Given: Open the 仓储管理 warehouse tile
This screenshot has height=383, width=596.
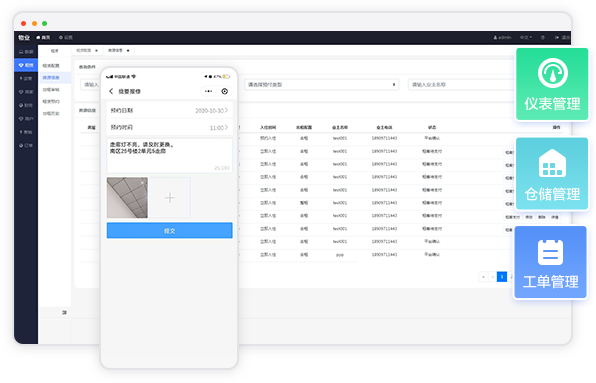Looking at the screenshot, I should [x=552, y=174].
